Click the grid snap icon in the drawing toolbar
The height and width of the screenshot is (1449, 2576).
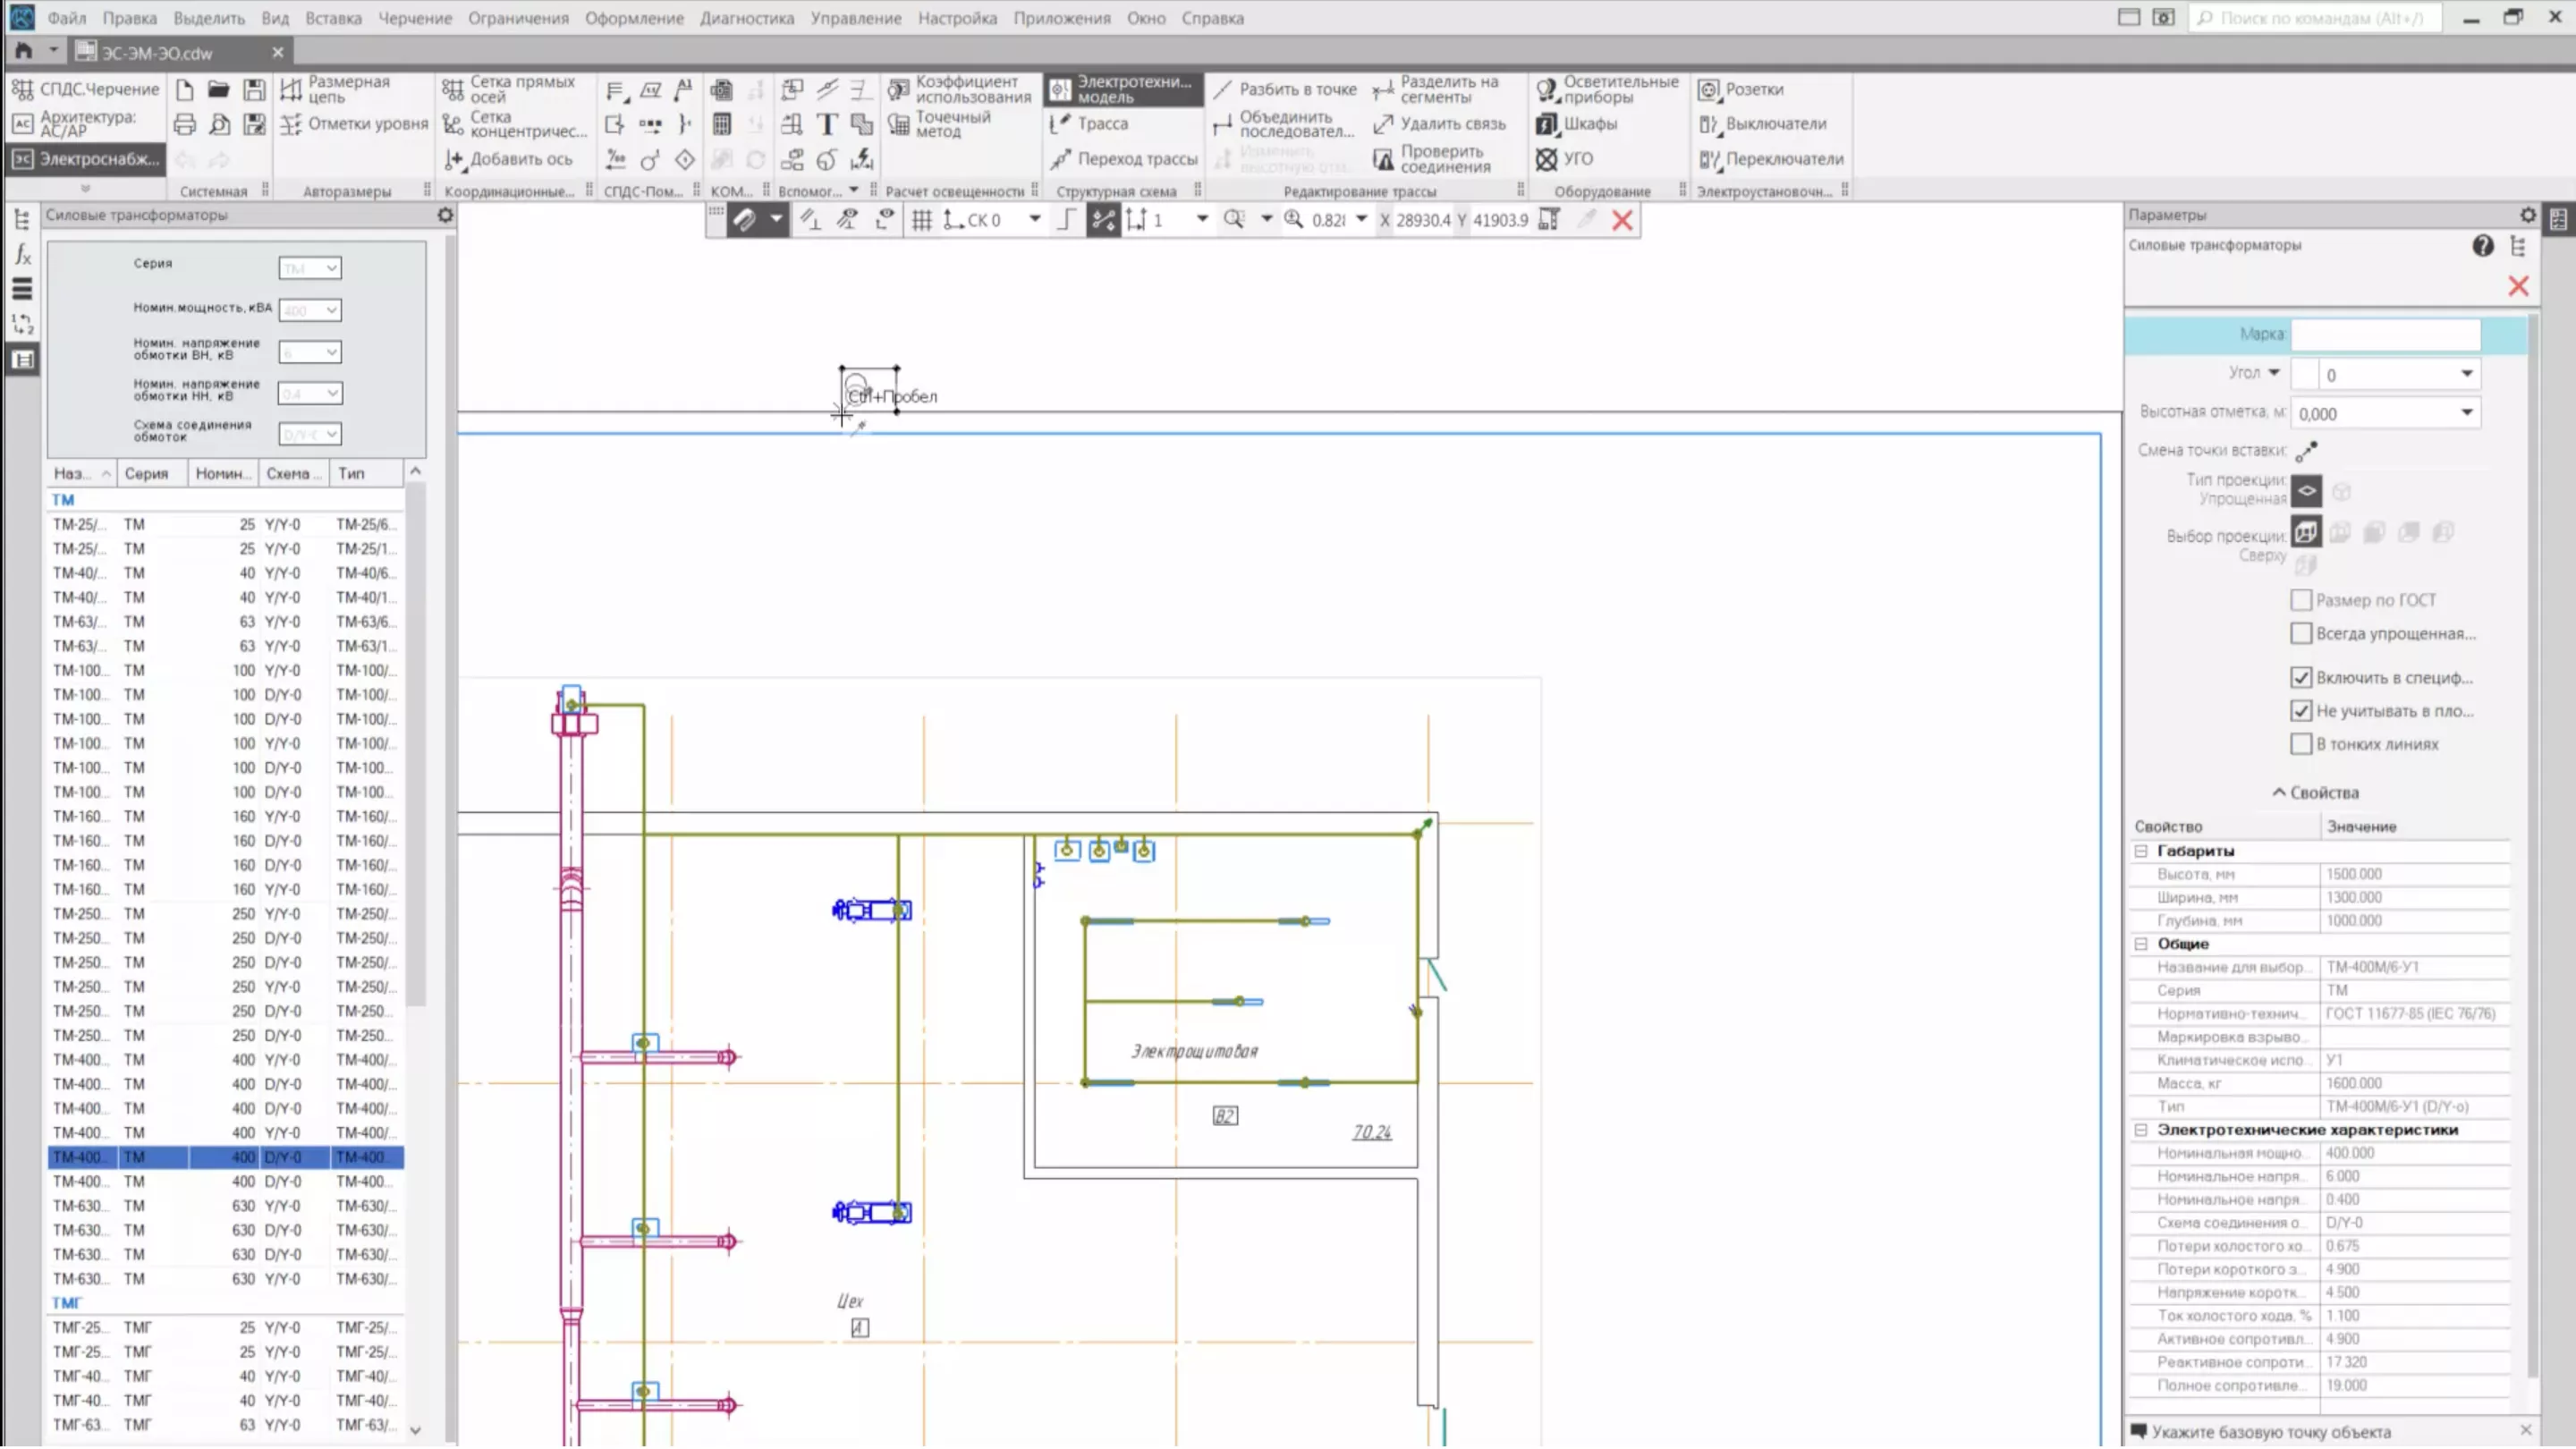click(921, 220)
